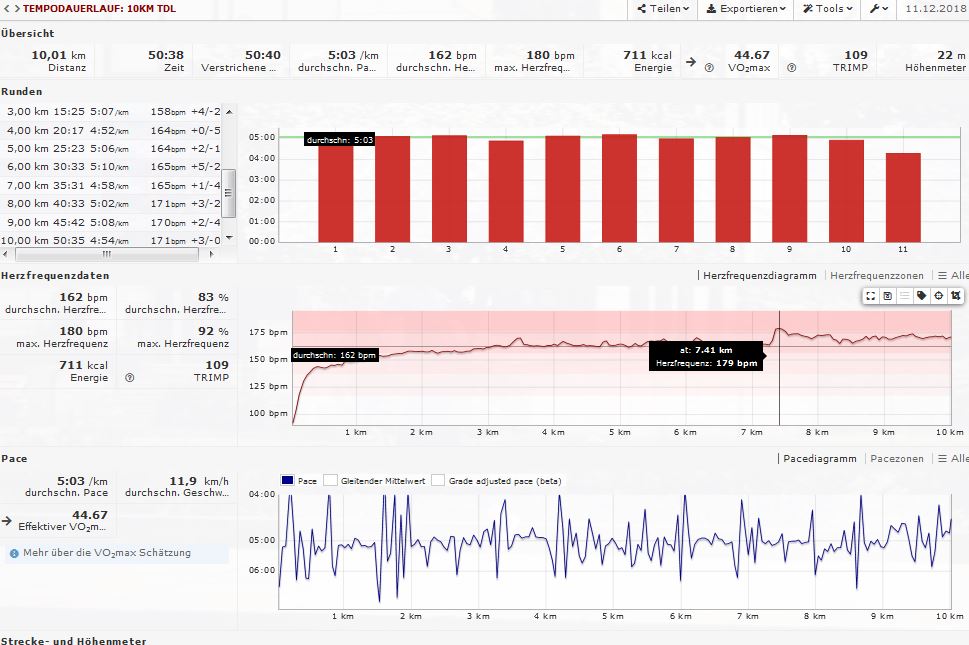Open the wrench settings dropdown
The width and height of the screenshot is (969, 645).
(879, 9)
